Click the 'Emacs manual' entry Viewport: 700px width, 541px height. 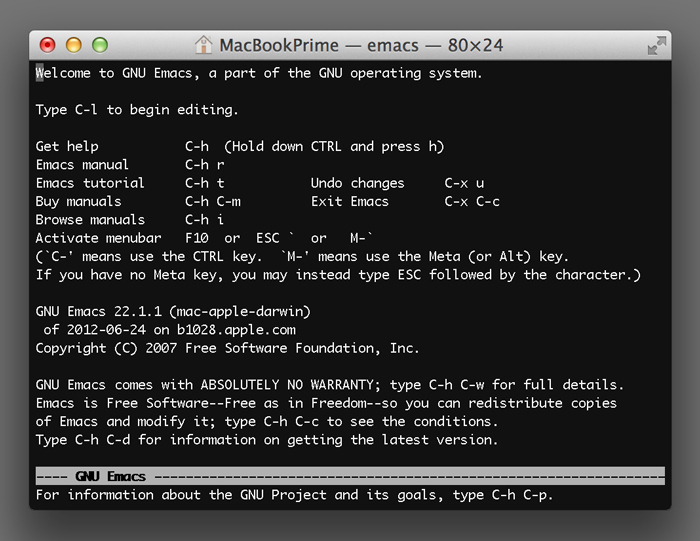[82, 165]
